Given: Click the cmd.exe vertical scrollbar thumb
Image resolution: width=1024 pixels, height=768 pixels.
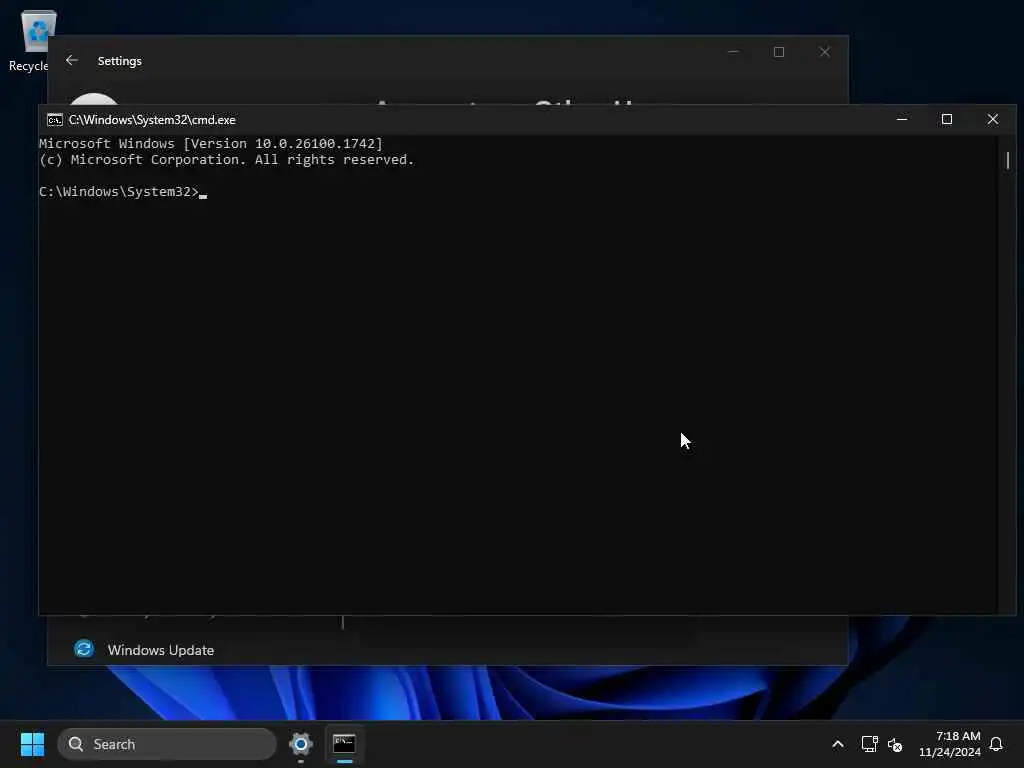Looking at the screenshot, I should point(1008,160).
